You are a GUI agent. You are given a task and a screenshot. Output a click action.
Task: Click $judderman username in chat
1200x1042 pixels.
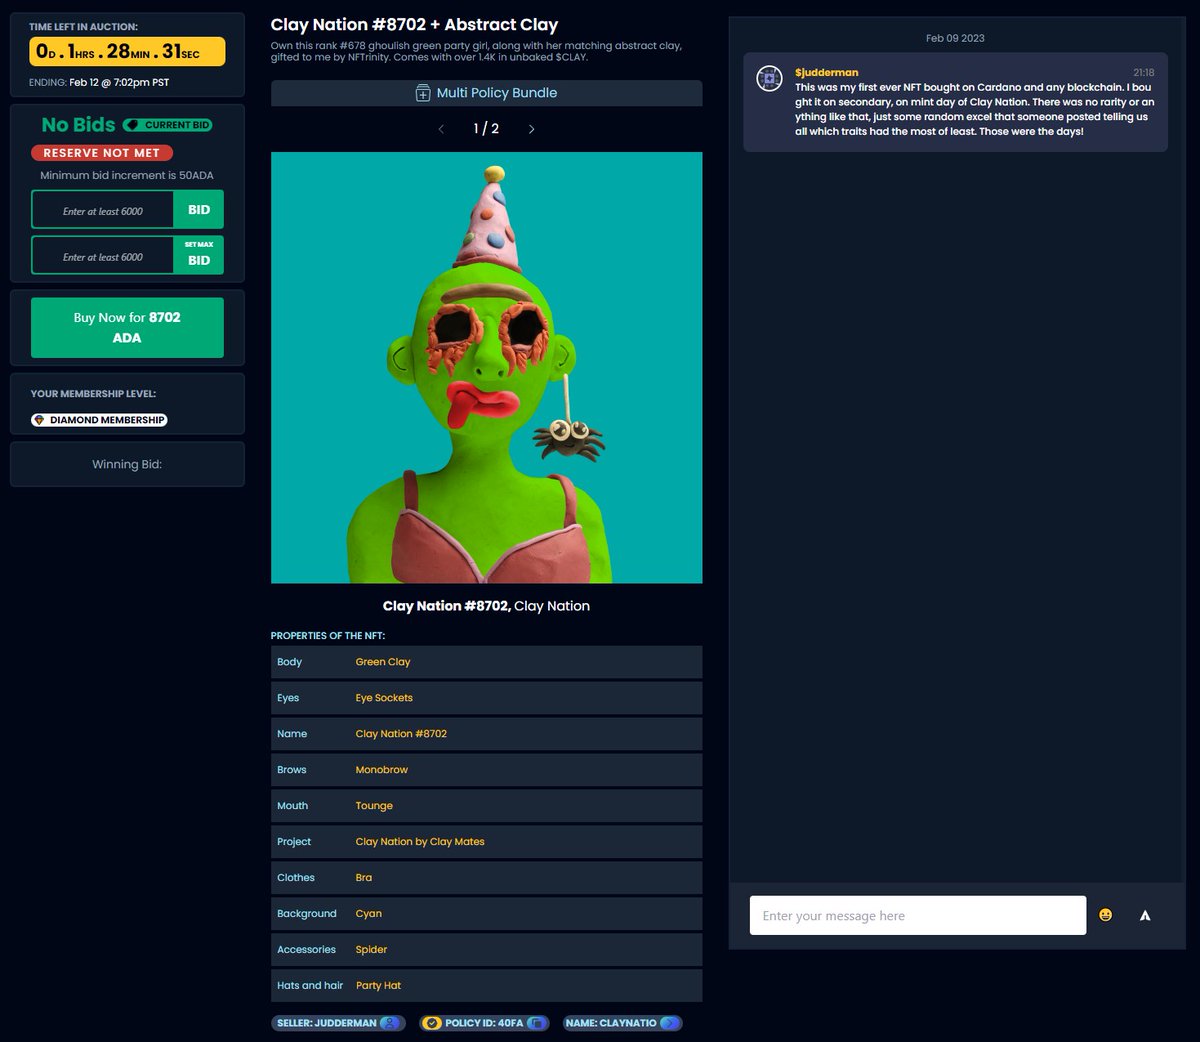click(x=826, y=72)
